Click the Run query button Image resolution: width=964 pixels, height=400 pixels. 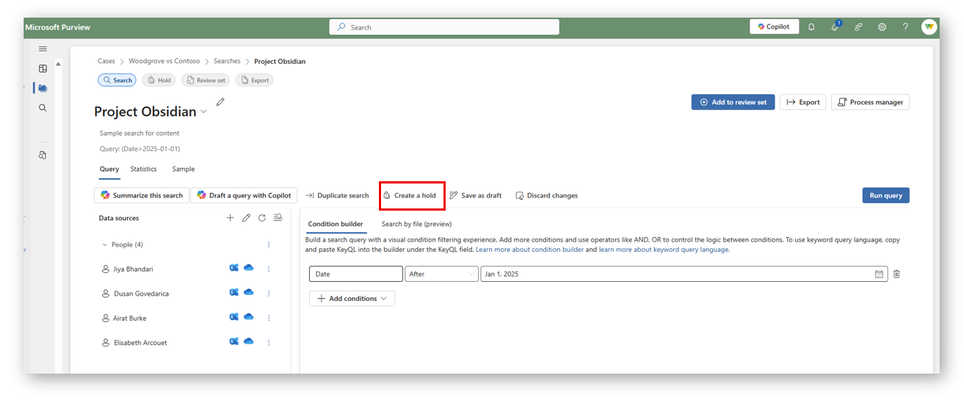(885, 195)
